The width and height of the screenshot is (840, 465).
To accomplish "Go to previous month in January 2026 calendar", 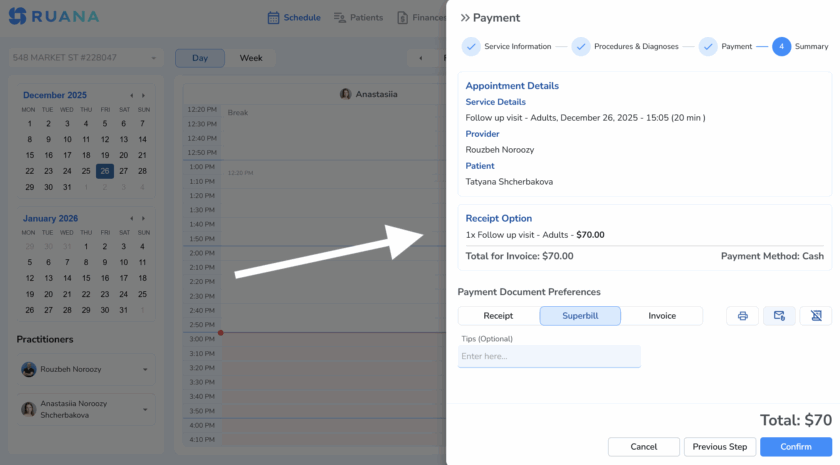I will pos(132,219).
